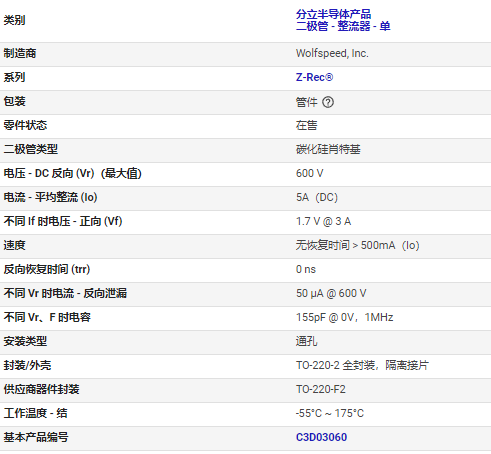Image resolution: width=491 pixels, height=454 pixels.
Task: Open base product number C3D03060 link
Action: coord(321,437)
